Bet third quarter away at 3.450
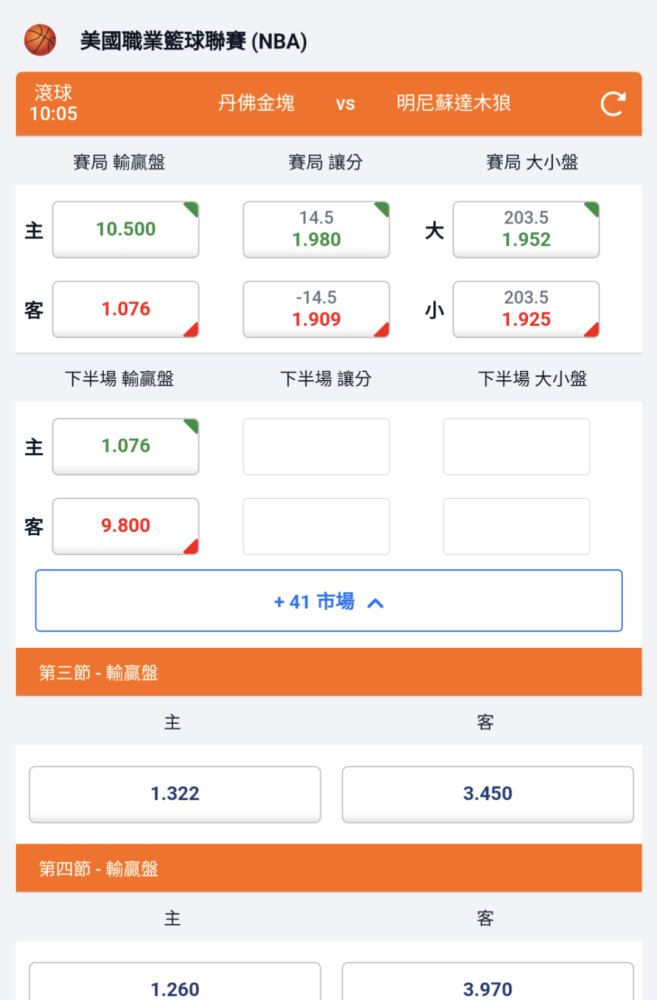657x1000 pixels. point(488,794)
